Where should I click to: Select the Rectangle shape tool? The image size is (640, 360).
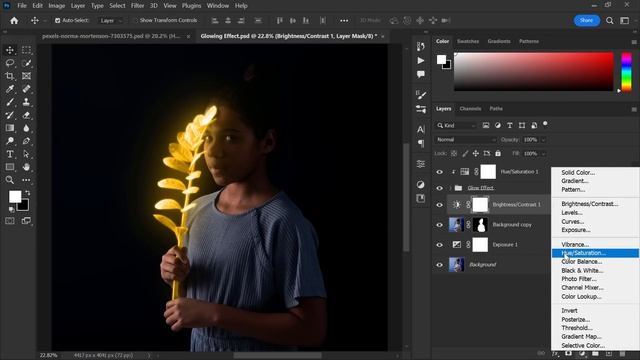pos(10,167)
